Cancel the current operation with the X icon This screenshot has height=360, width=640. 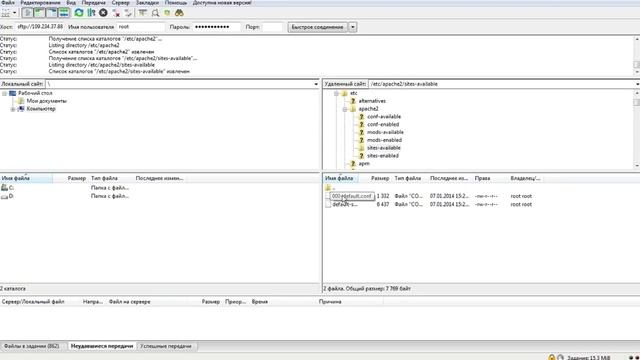tap(103, 13)
